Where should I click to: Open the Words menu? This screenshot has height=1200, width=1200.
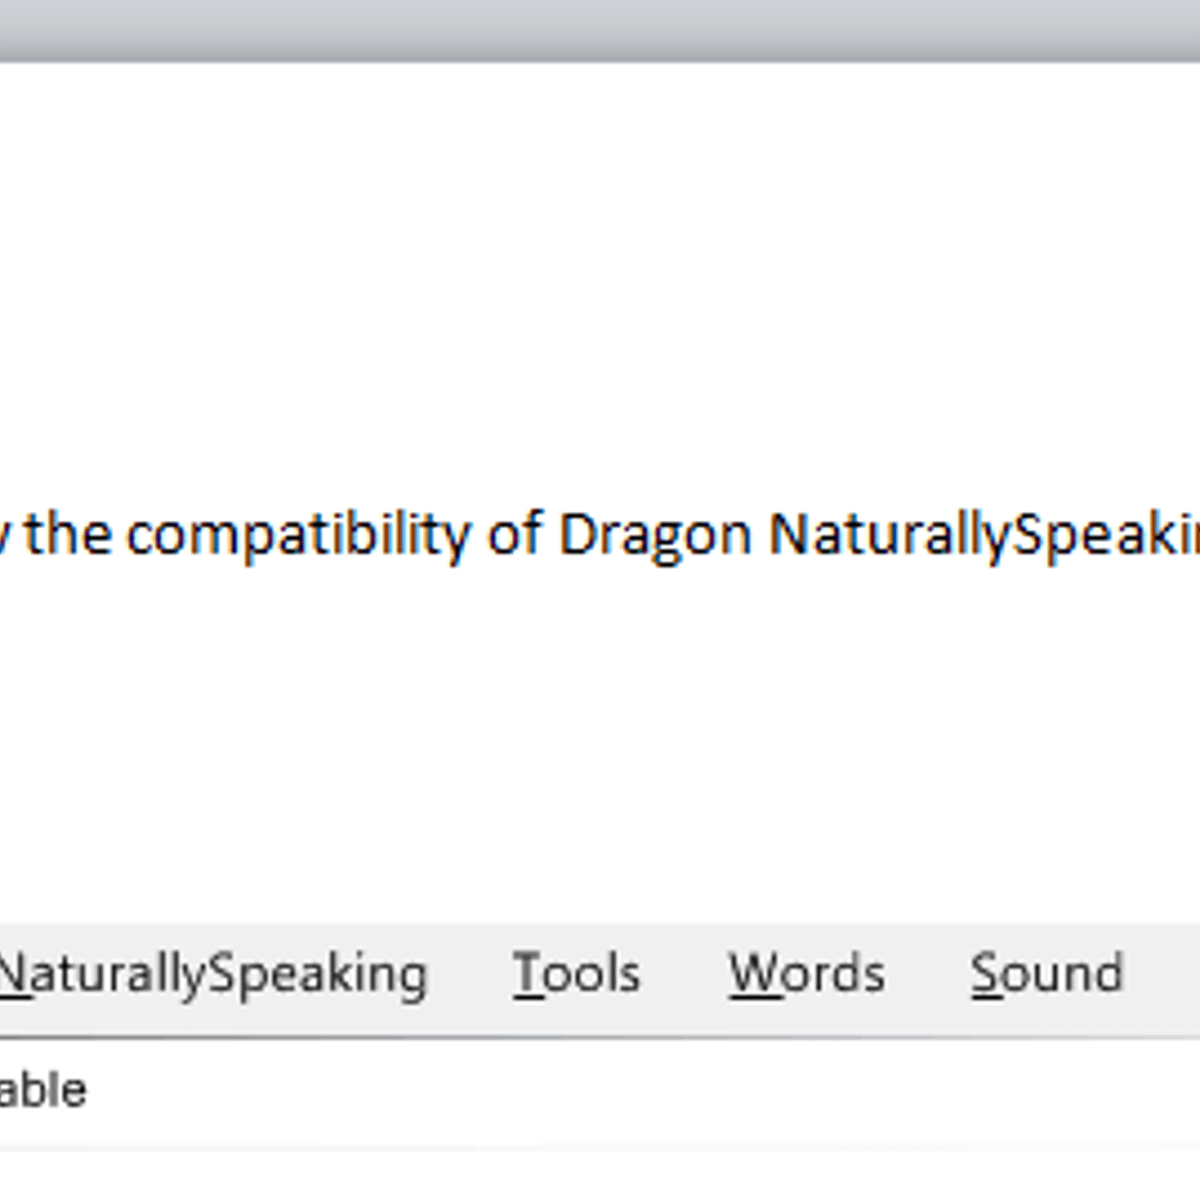[x=807, y=973]
